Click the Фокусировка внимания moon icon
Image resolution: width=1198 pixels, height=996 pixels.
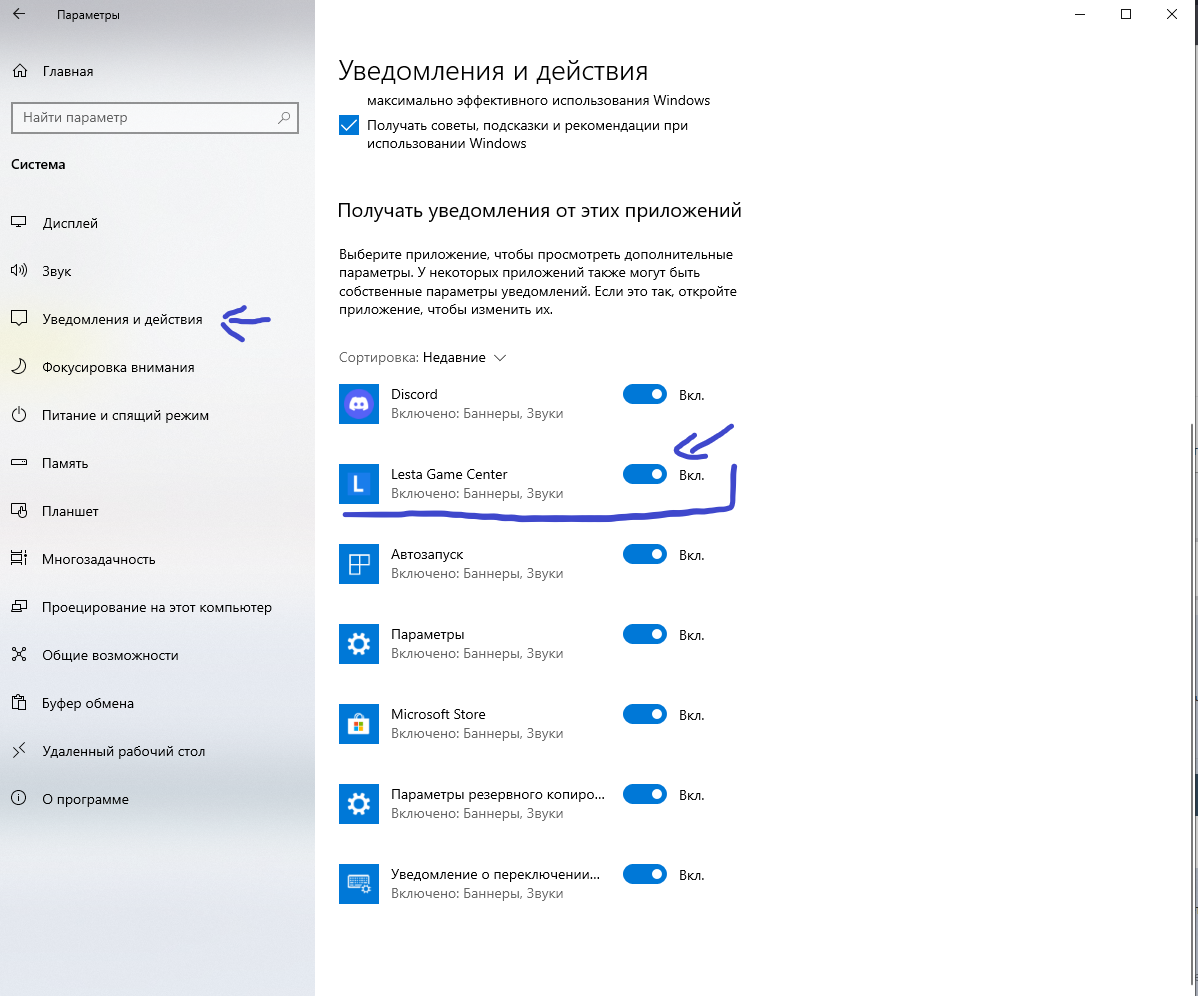(x=19, y=367)
